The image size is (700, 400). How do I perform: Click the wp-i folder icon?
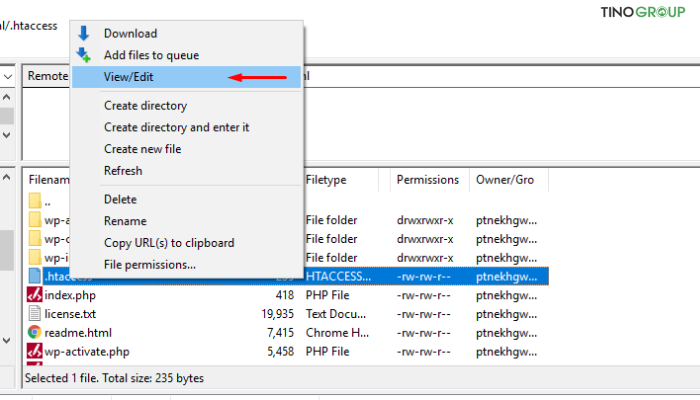[35, 257]
